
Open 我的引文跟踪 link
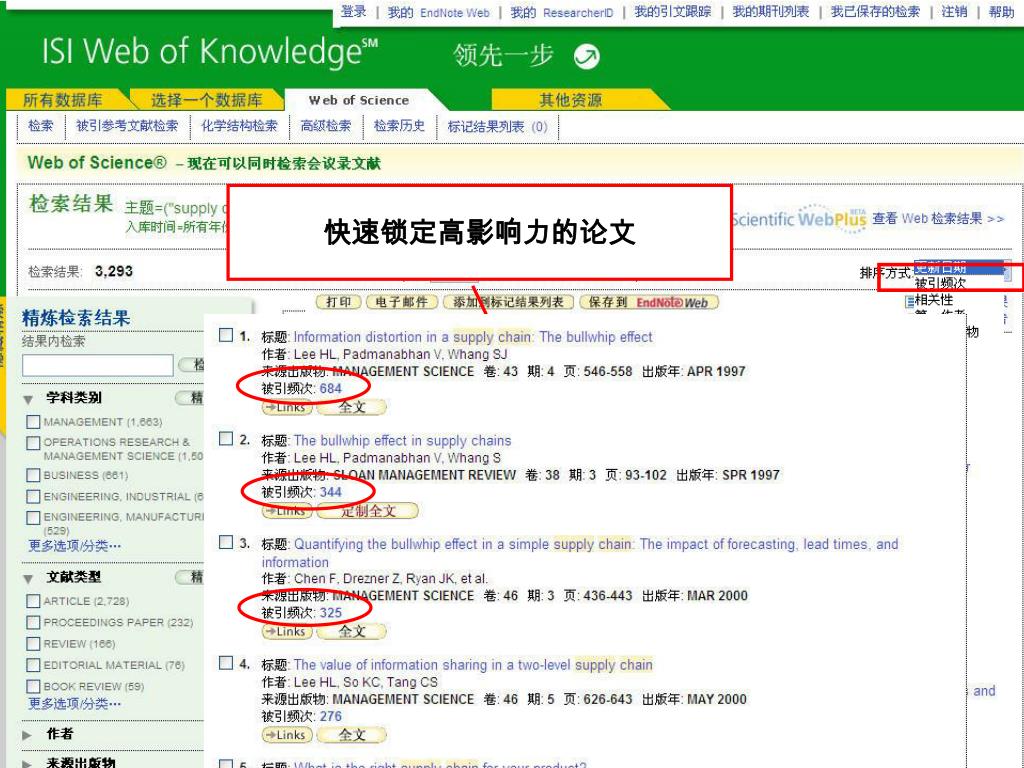coord(673,12)
